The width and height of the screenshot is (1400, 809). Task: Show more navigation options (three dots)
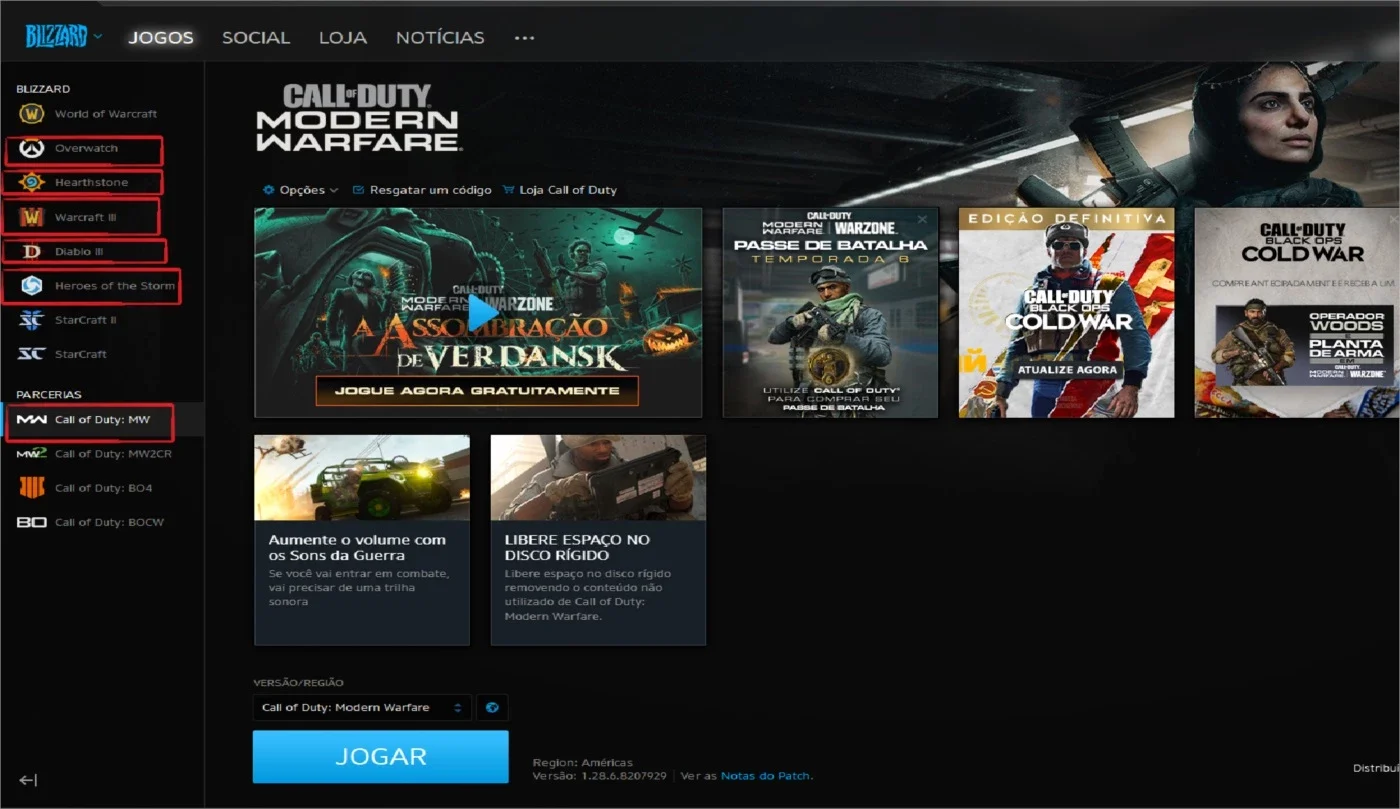point(524,38)
